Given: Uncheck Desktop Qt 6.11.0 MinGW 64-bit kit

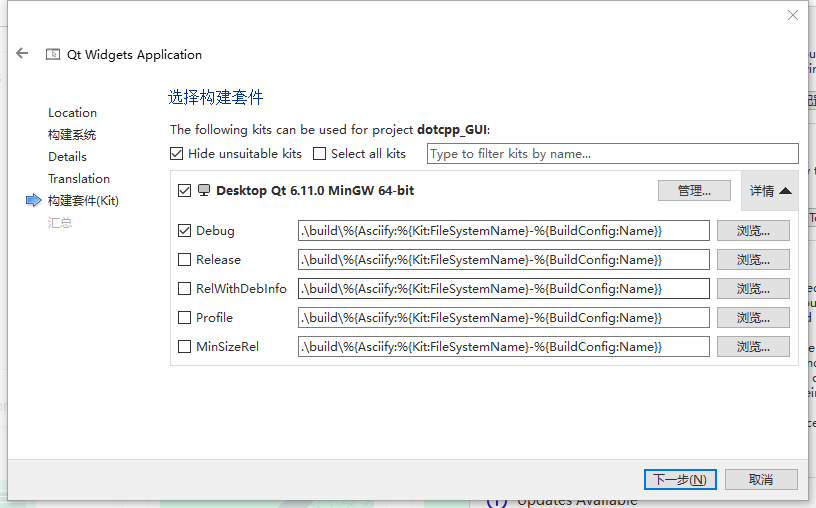Looking at the screenshot, I should click(184, 190).
